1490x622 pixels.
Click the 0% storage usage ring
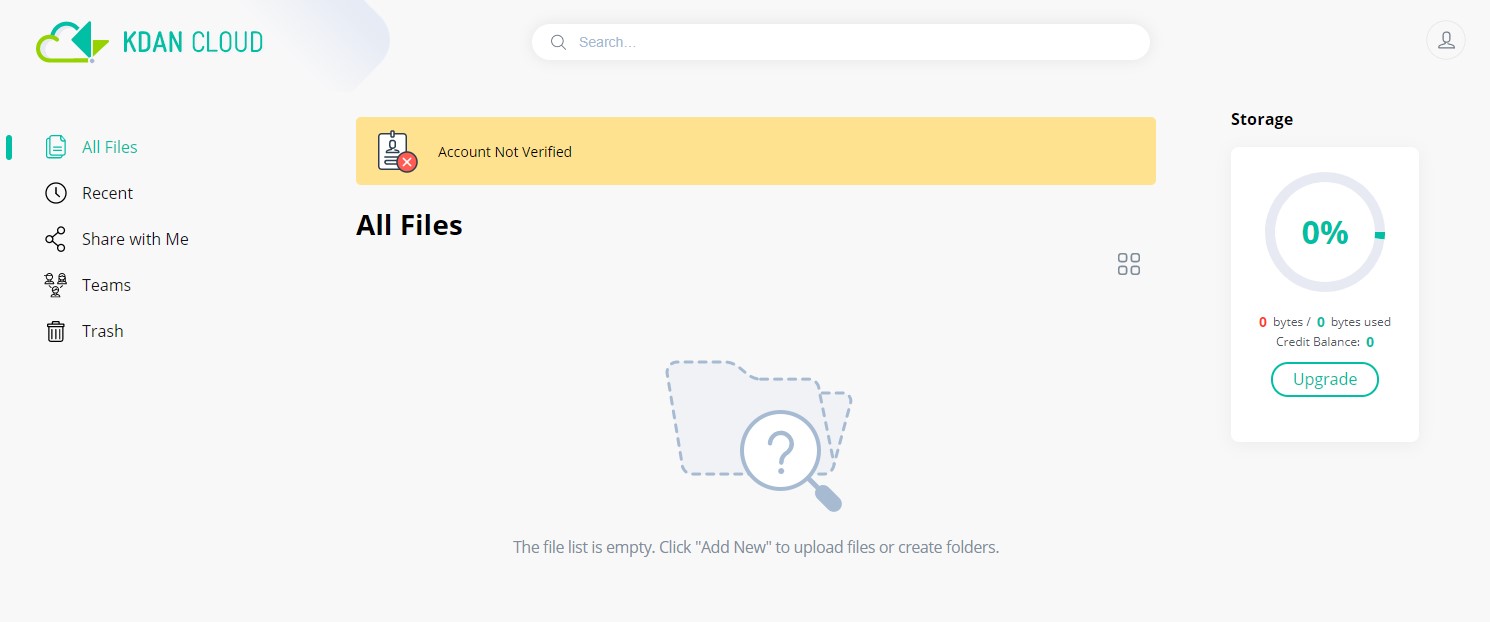point(1325,232)
